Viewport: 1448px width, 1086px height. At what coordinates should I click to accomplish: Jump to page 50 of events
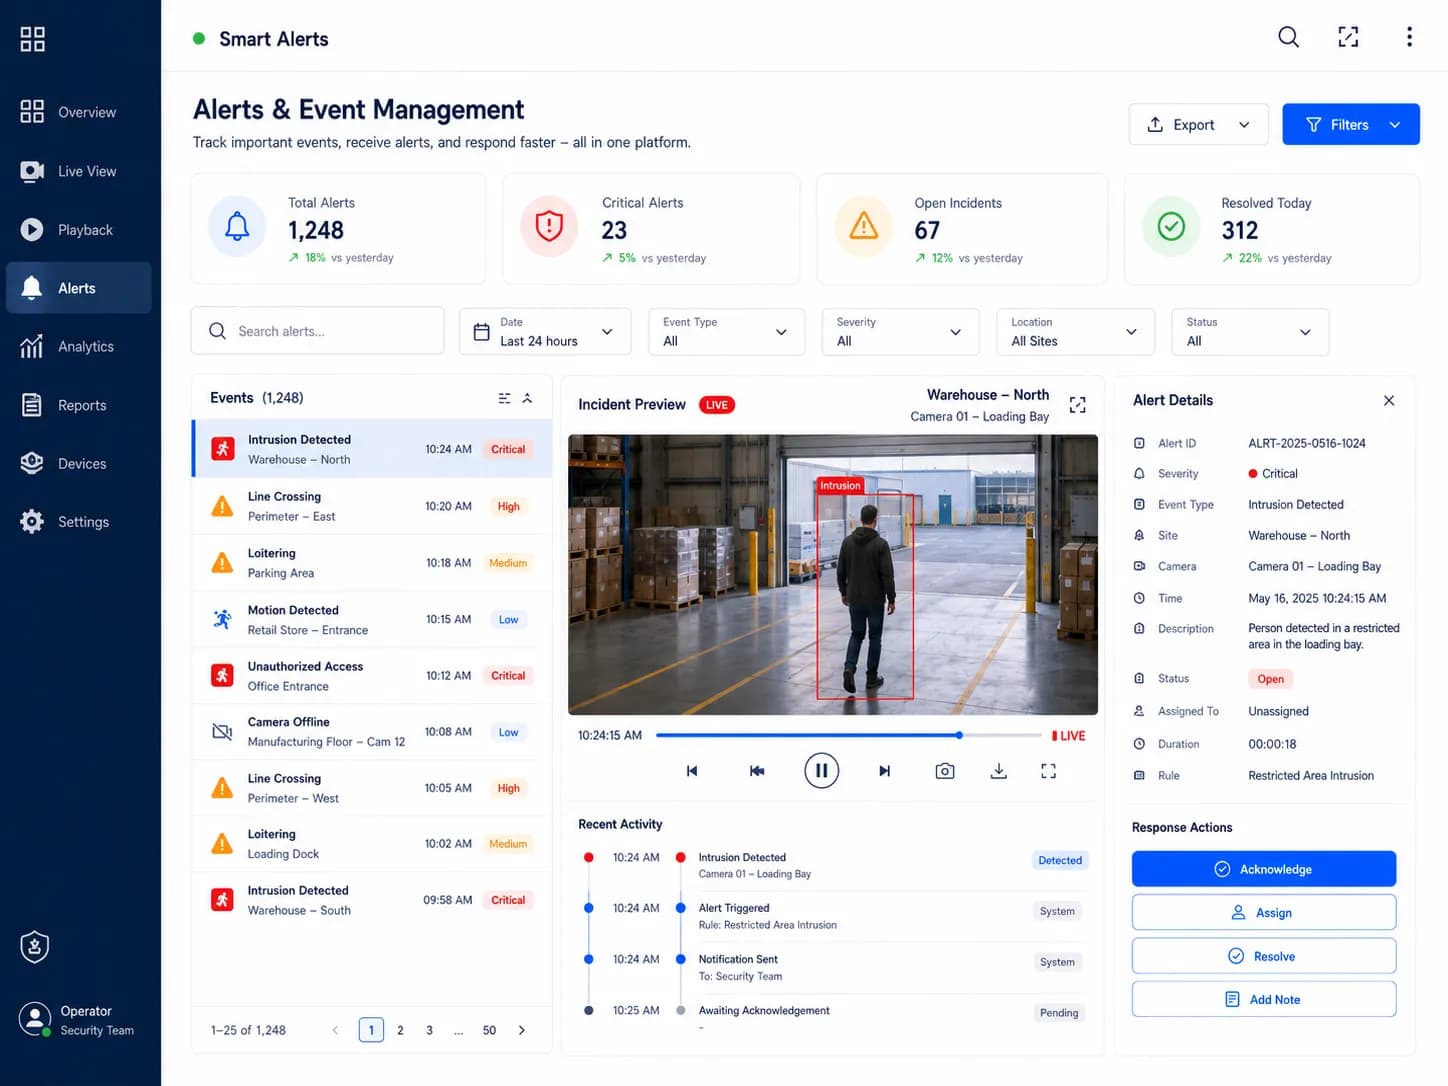489,1030
